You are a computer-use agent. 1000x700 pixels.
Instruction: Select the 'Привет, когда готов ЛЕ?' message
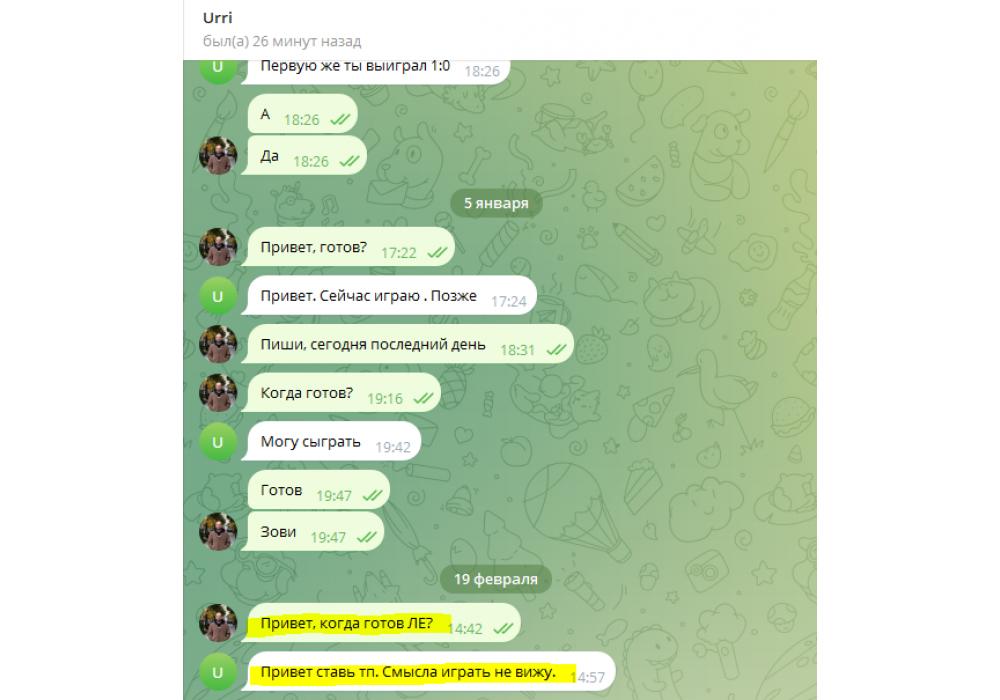coord(383,623)
